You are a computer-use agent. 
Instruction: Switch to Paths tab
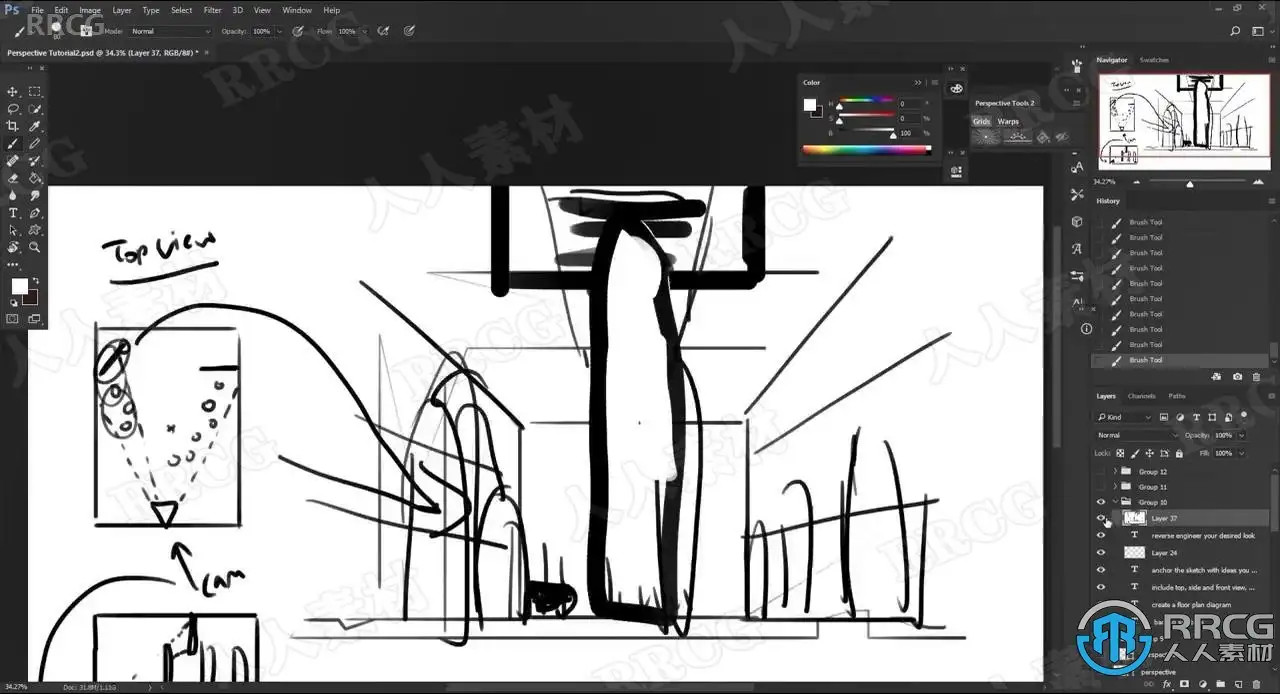1177,396
